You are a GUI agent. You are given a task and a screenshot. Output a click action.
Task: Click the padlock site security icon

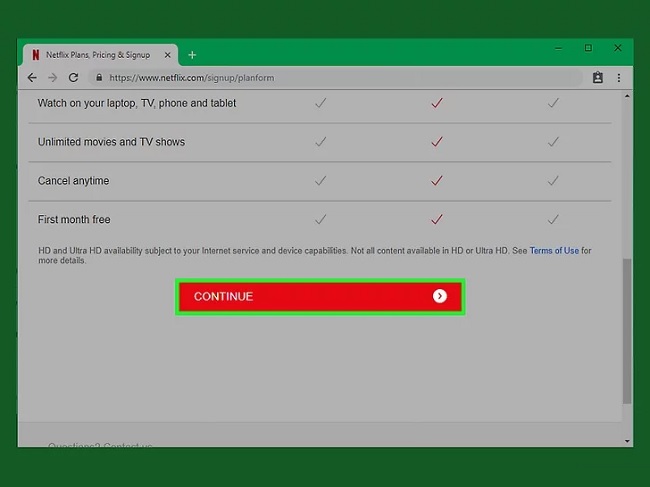point(98,77)
